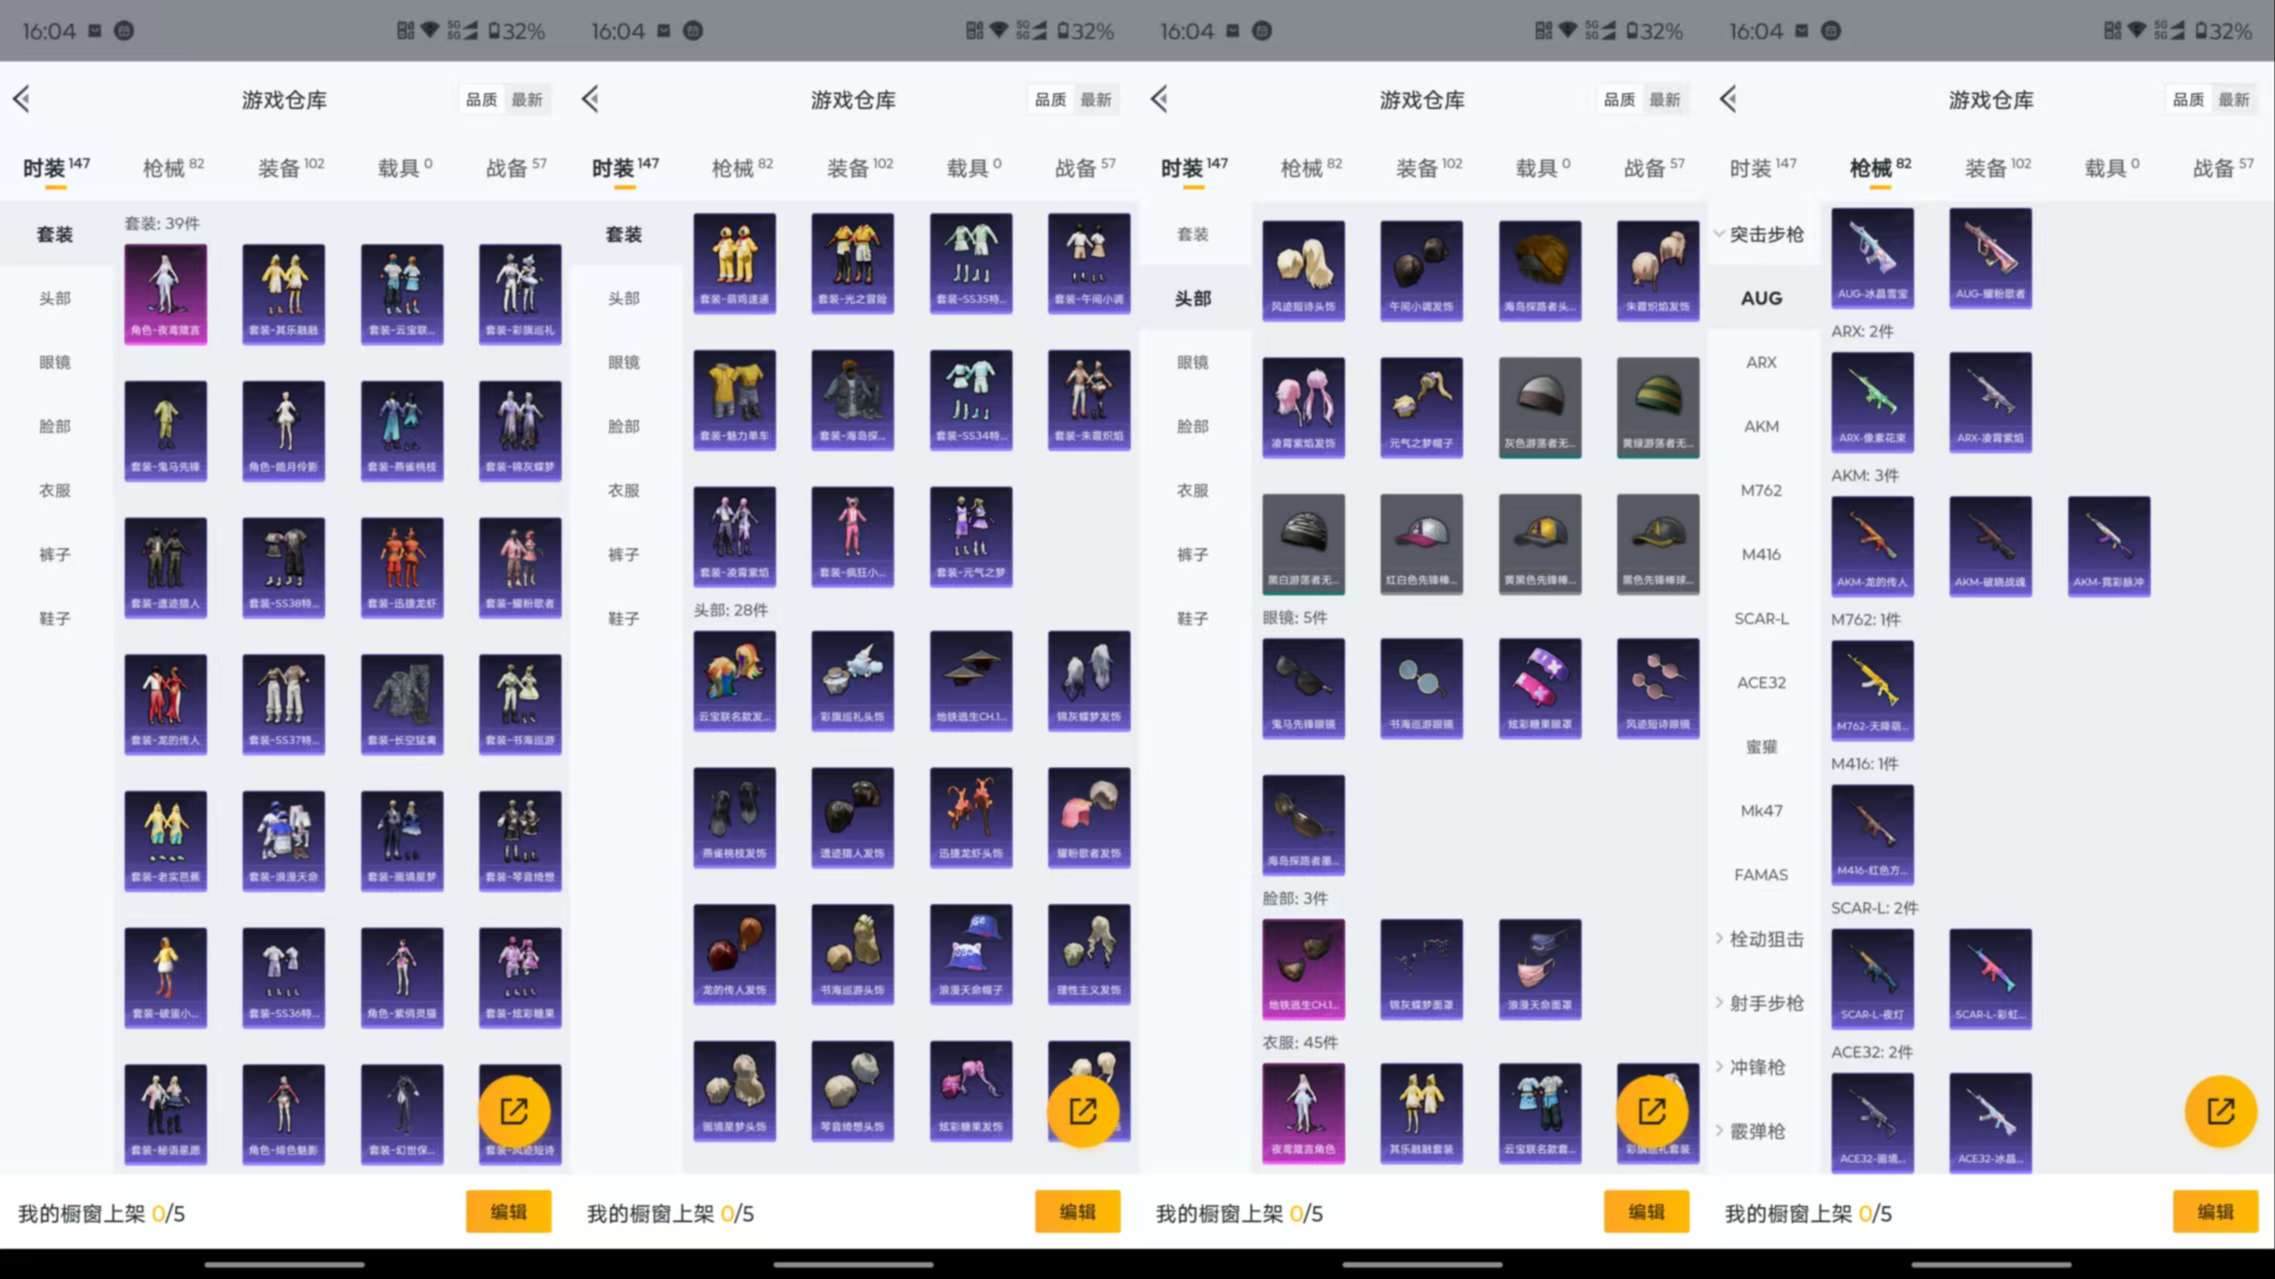Open the 套装-萌鸡速递 yellow chick outfit
This screenshot has width=2275, height=1279.
click(x=734, y=263)
